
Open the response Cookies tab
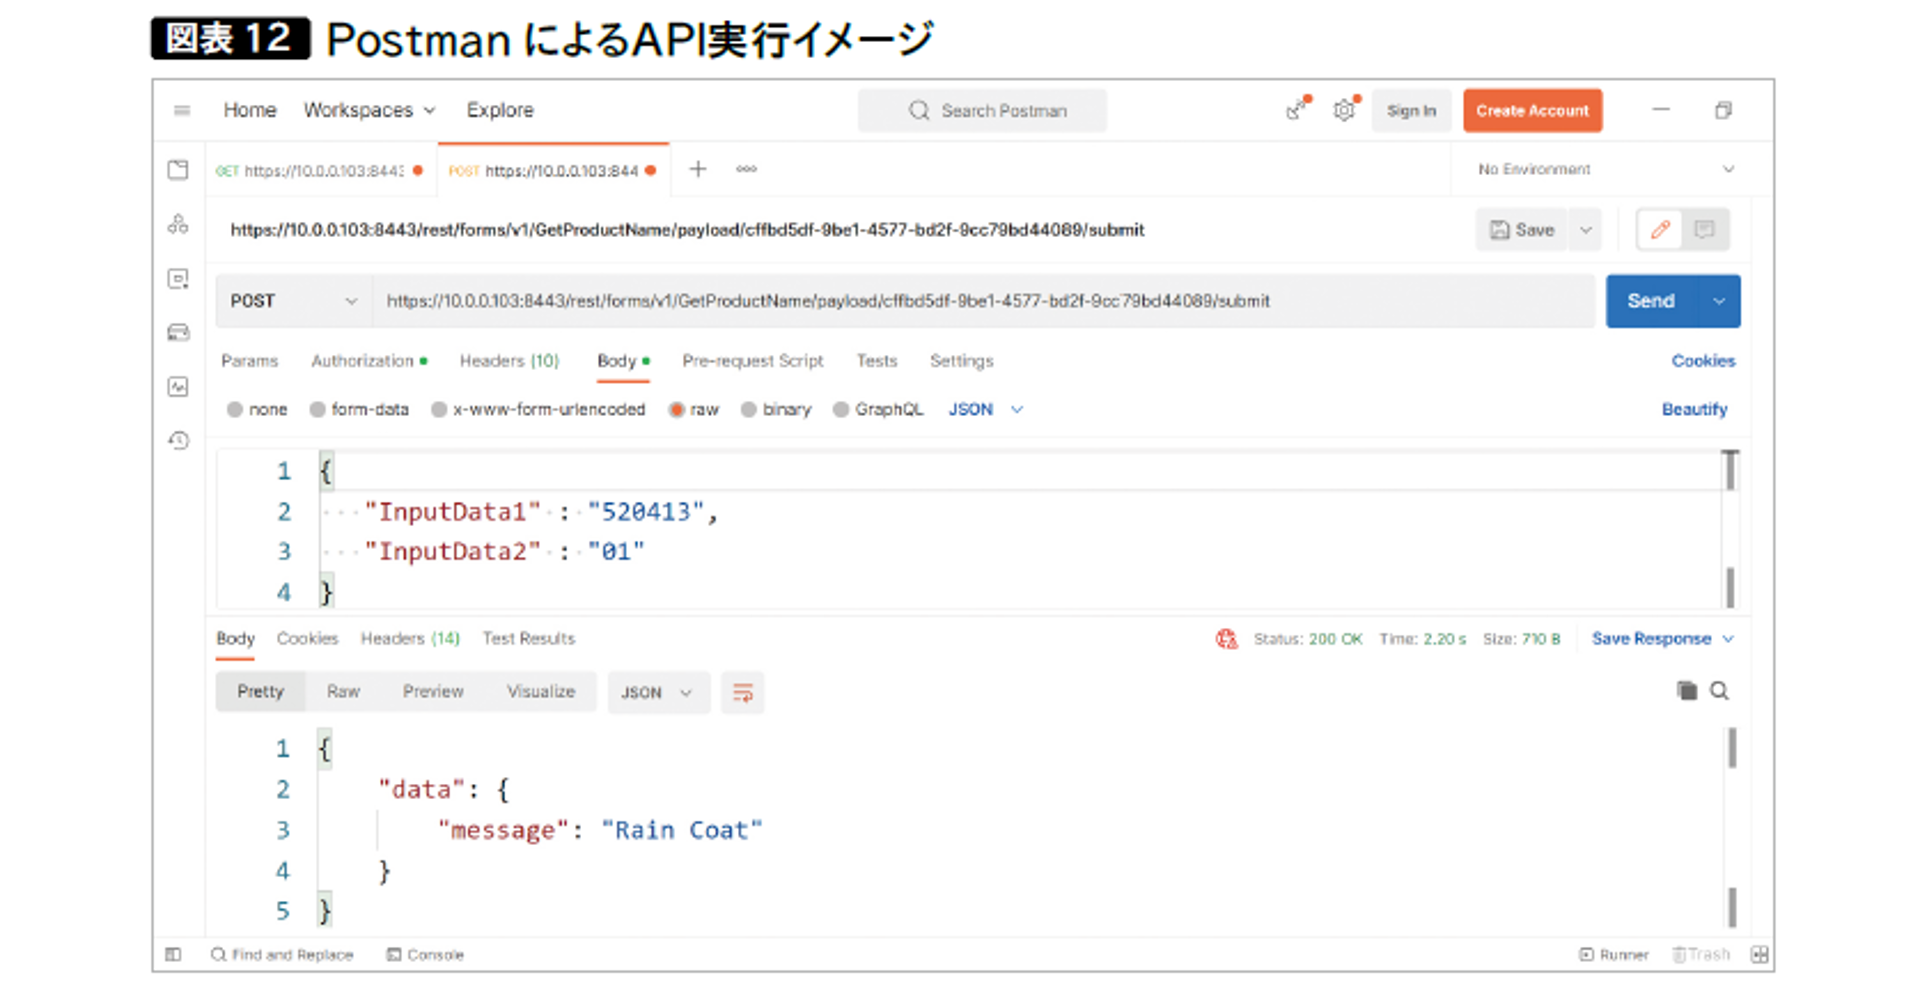click(x=307, y=638)
